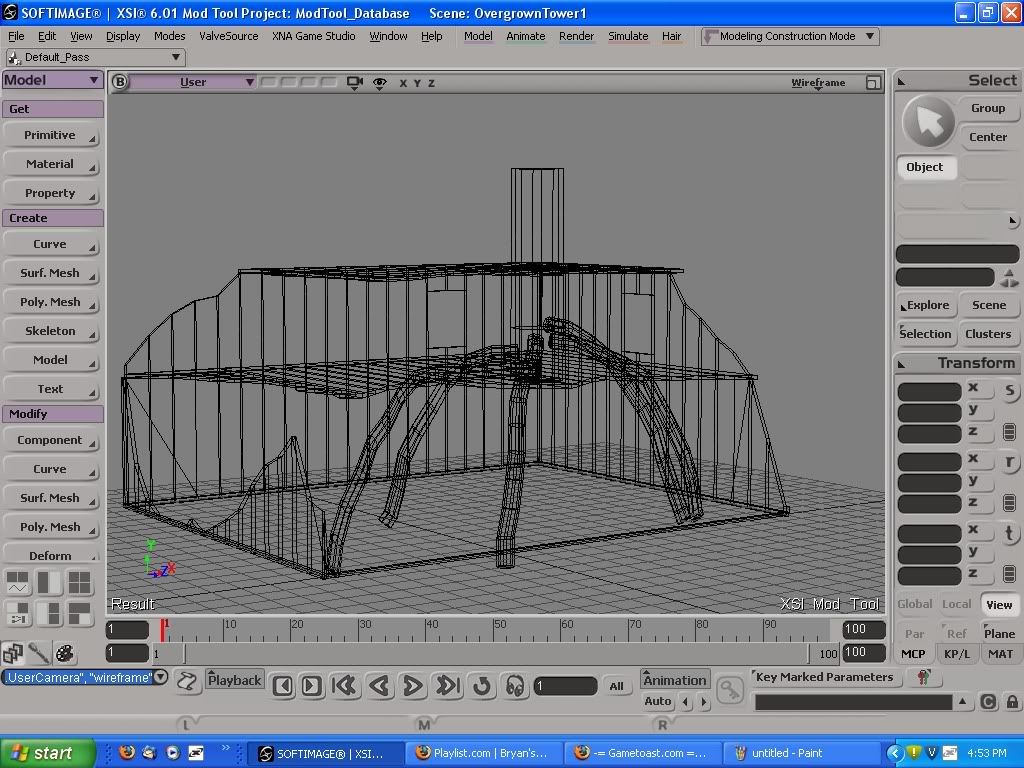This screenshot has width=1024, height=768.
Task: Step to previous frame button
Action: pyautogui.click(x=283, y=686)
